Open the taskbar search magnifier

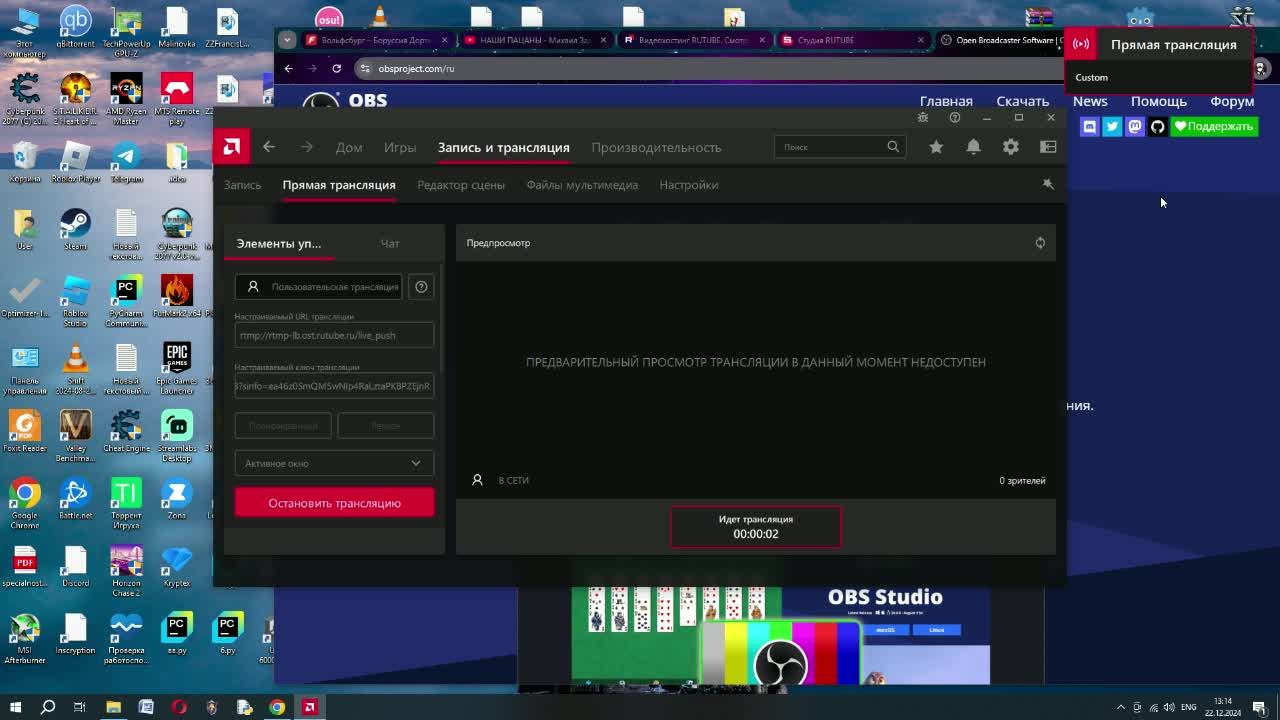(47, 707)
